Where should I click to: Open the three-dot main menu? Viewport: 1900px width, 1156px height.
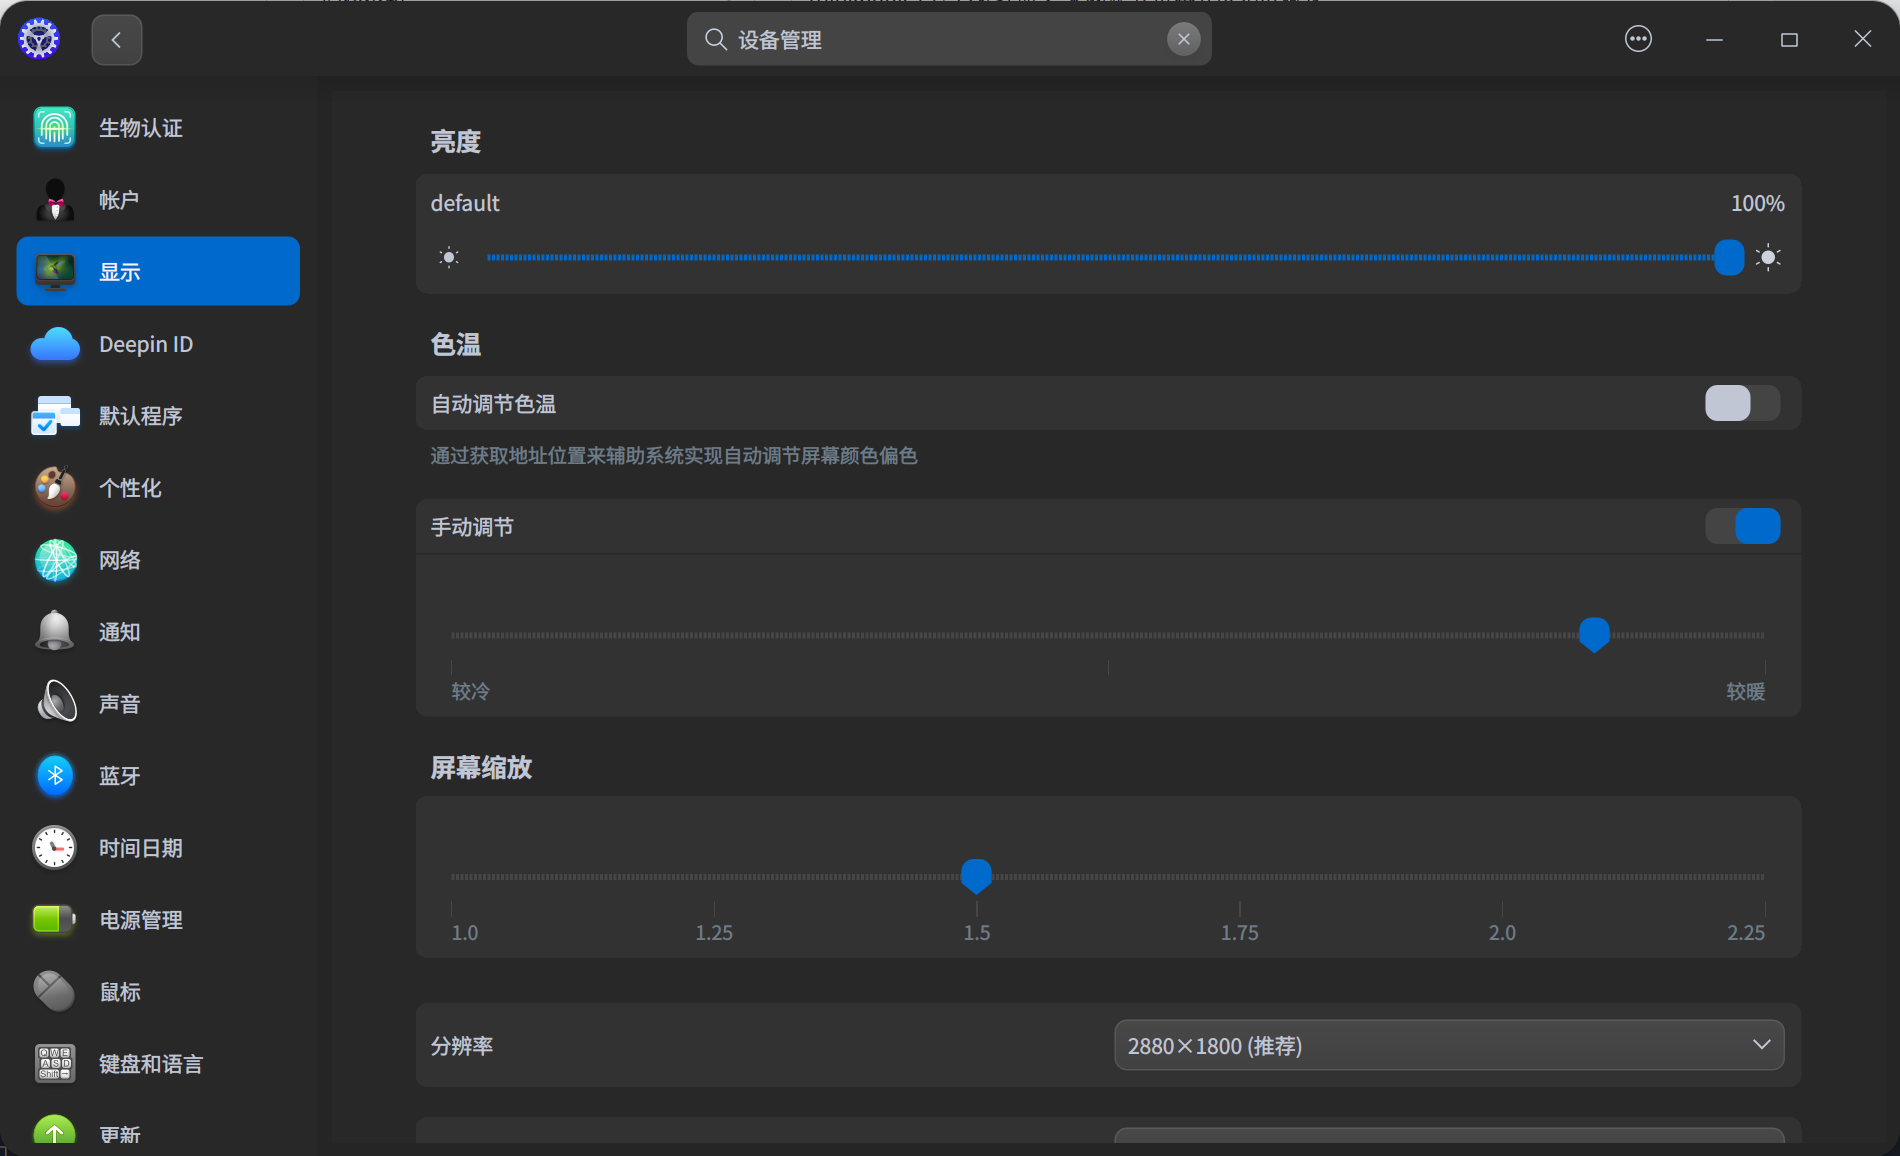[1638, 39]
